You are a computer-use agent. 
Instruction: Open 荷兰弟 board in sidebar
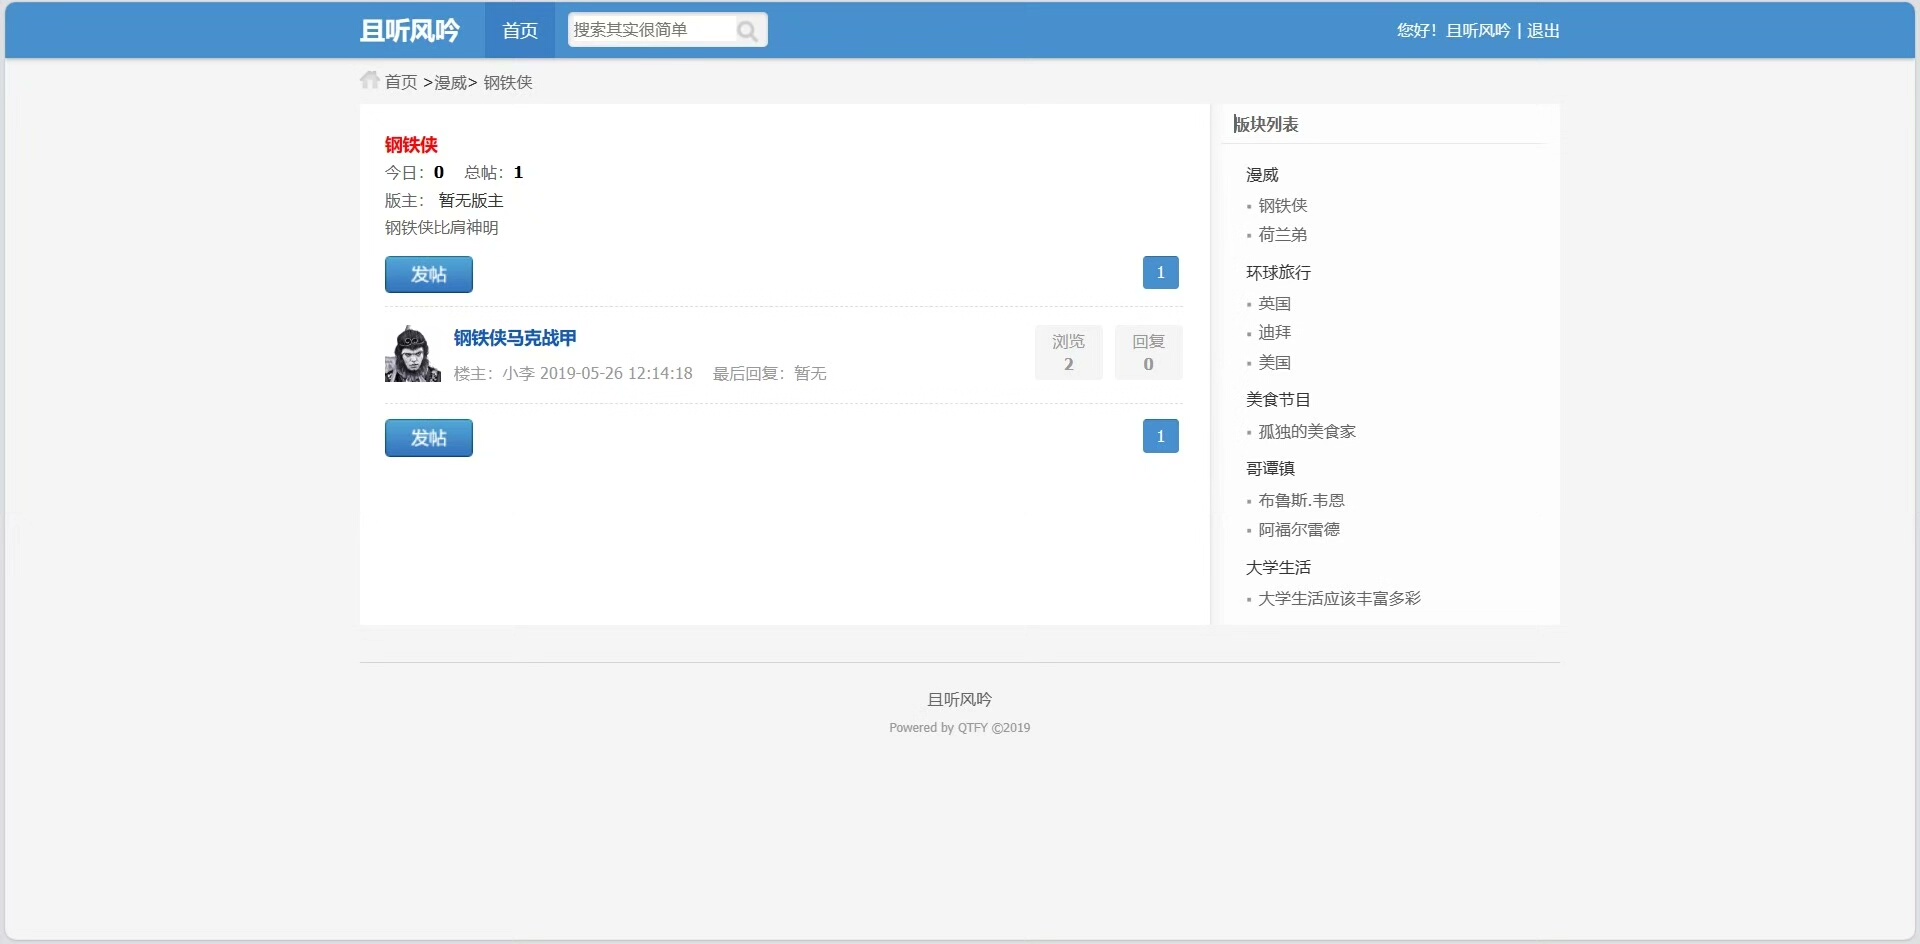(x=1283, y=234)
